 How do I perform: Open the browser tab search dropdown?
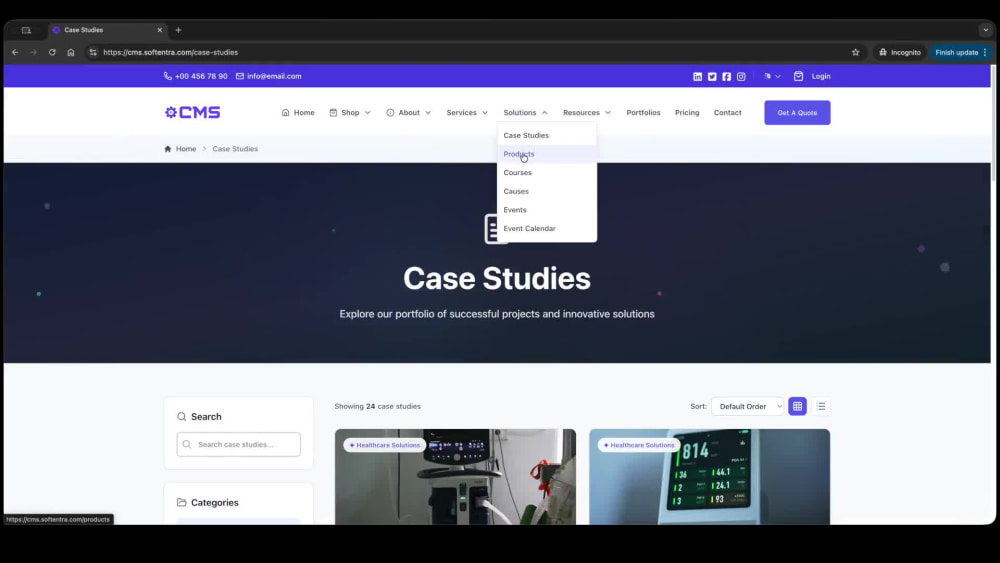click(x=985, y=30)
